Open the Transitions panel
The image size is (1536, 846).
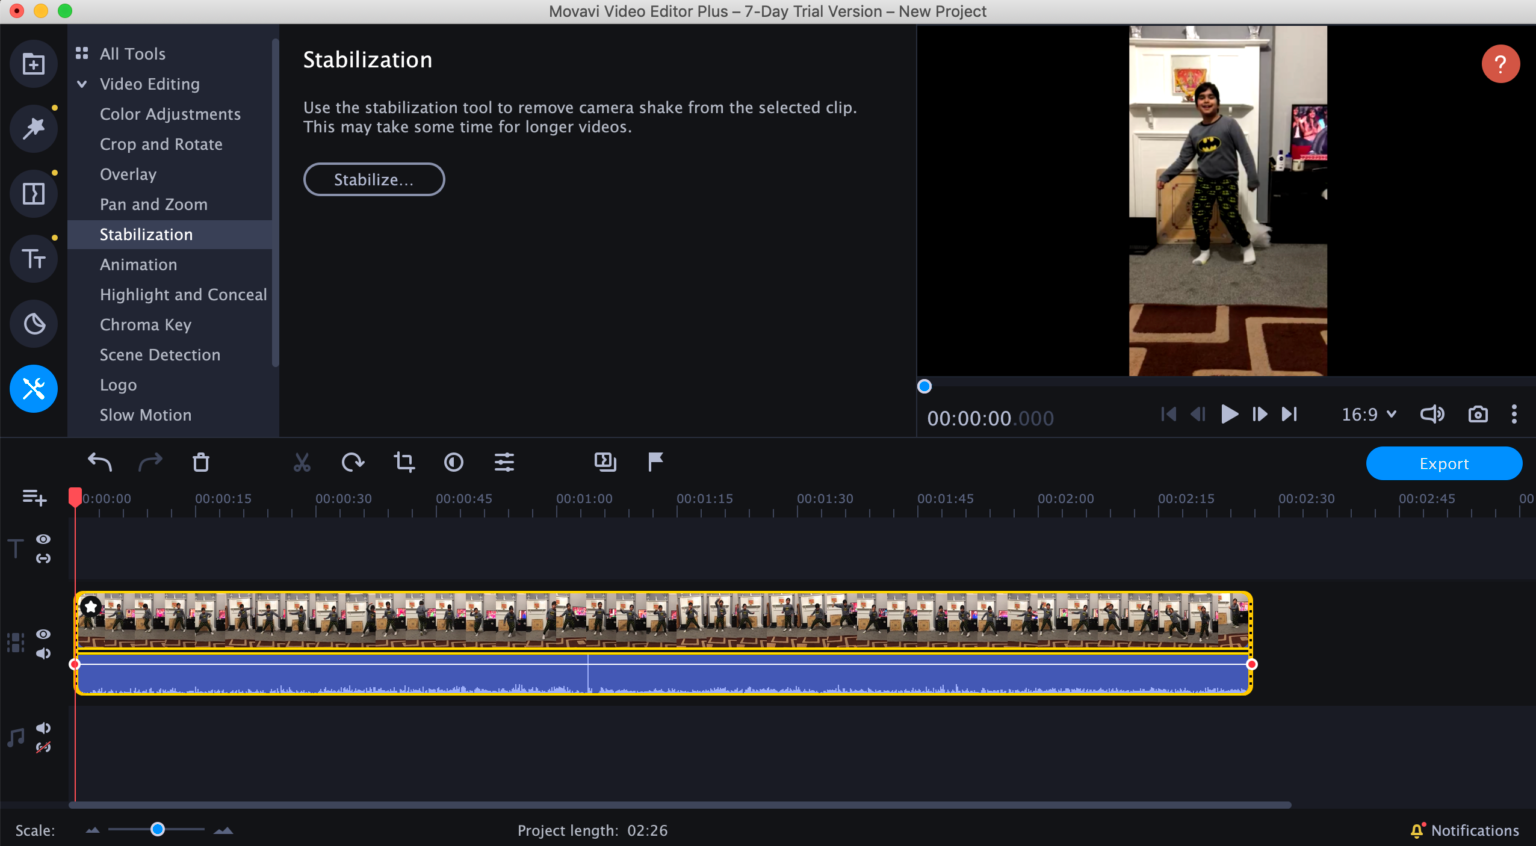click(x=34, y=193)
